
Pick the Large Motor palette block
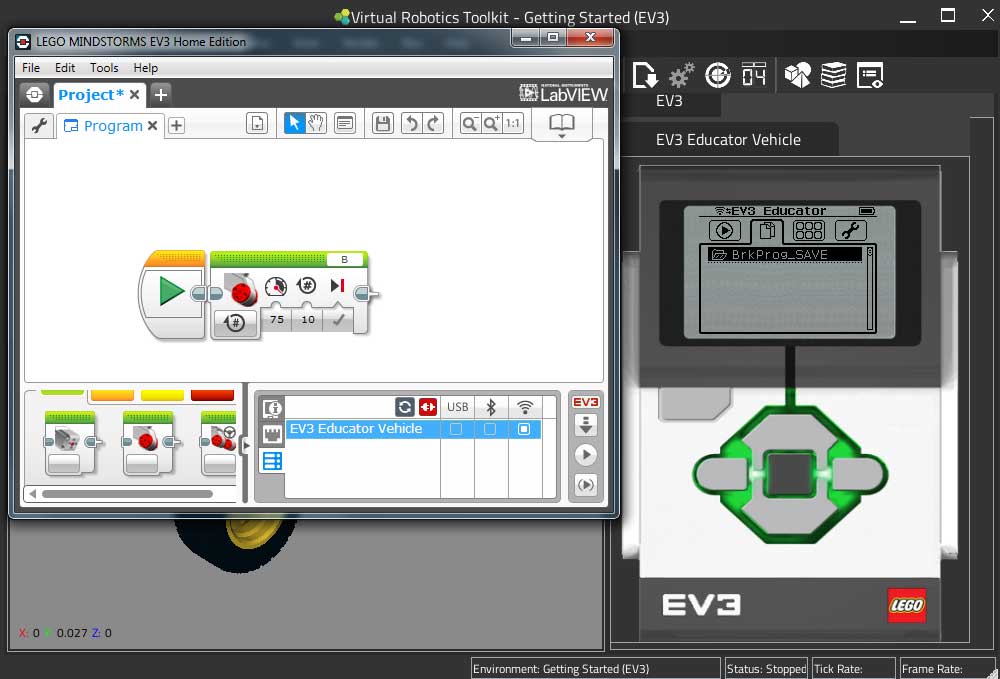click(x=148, y=443)
